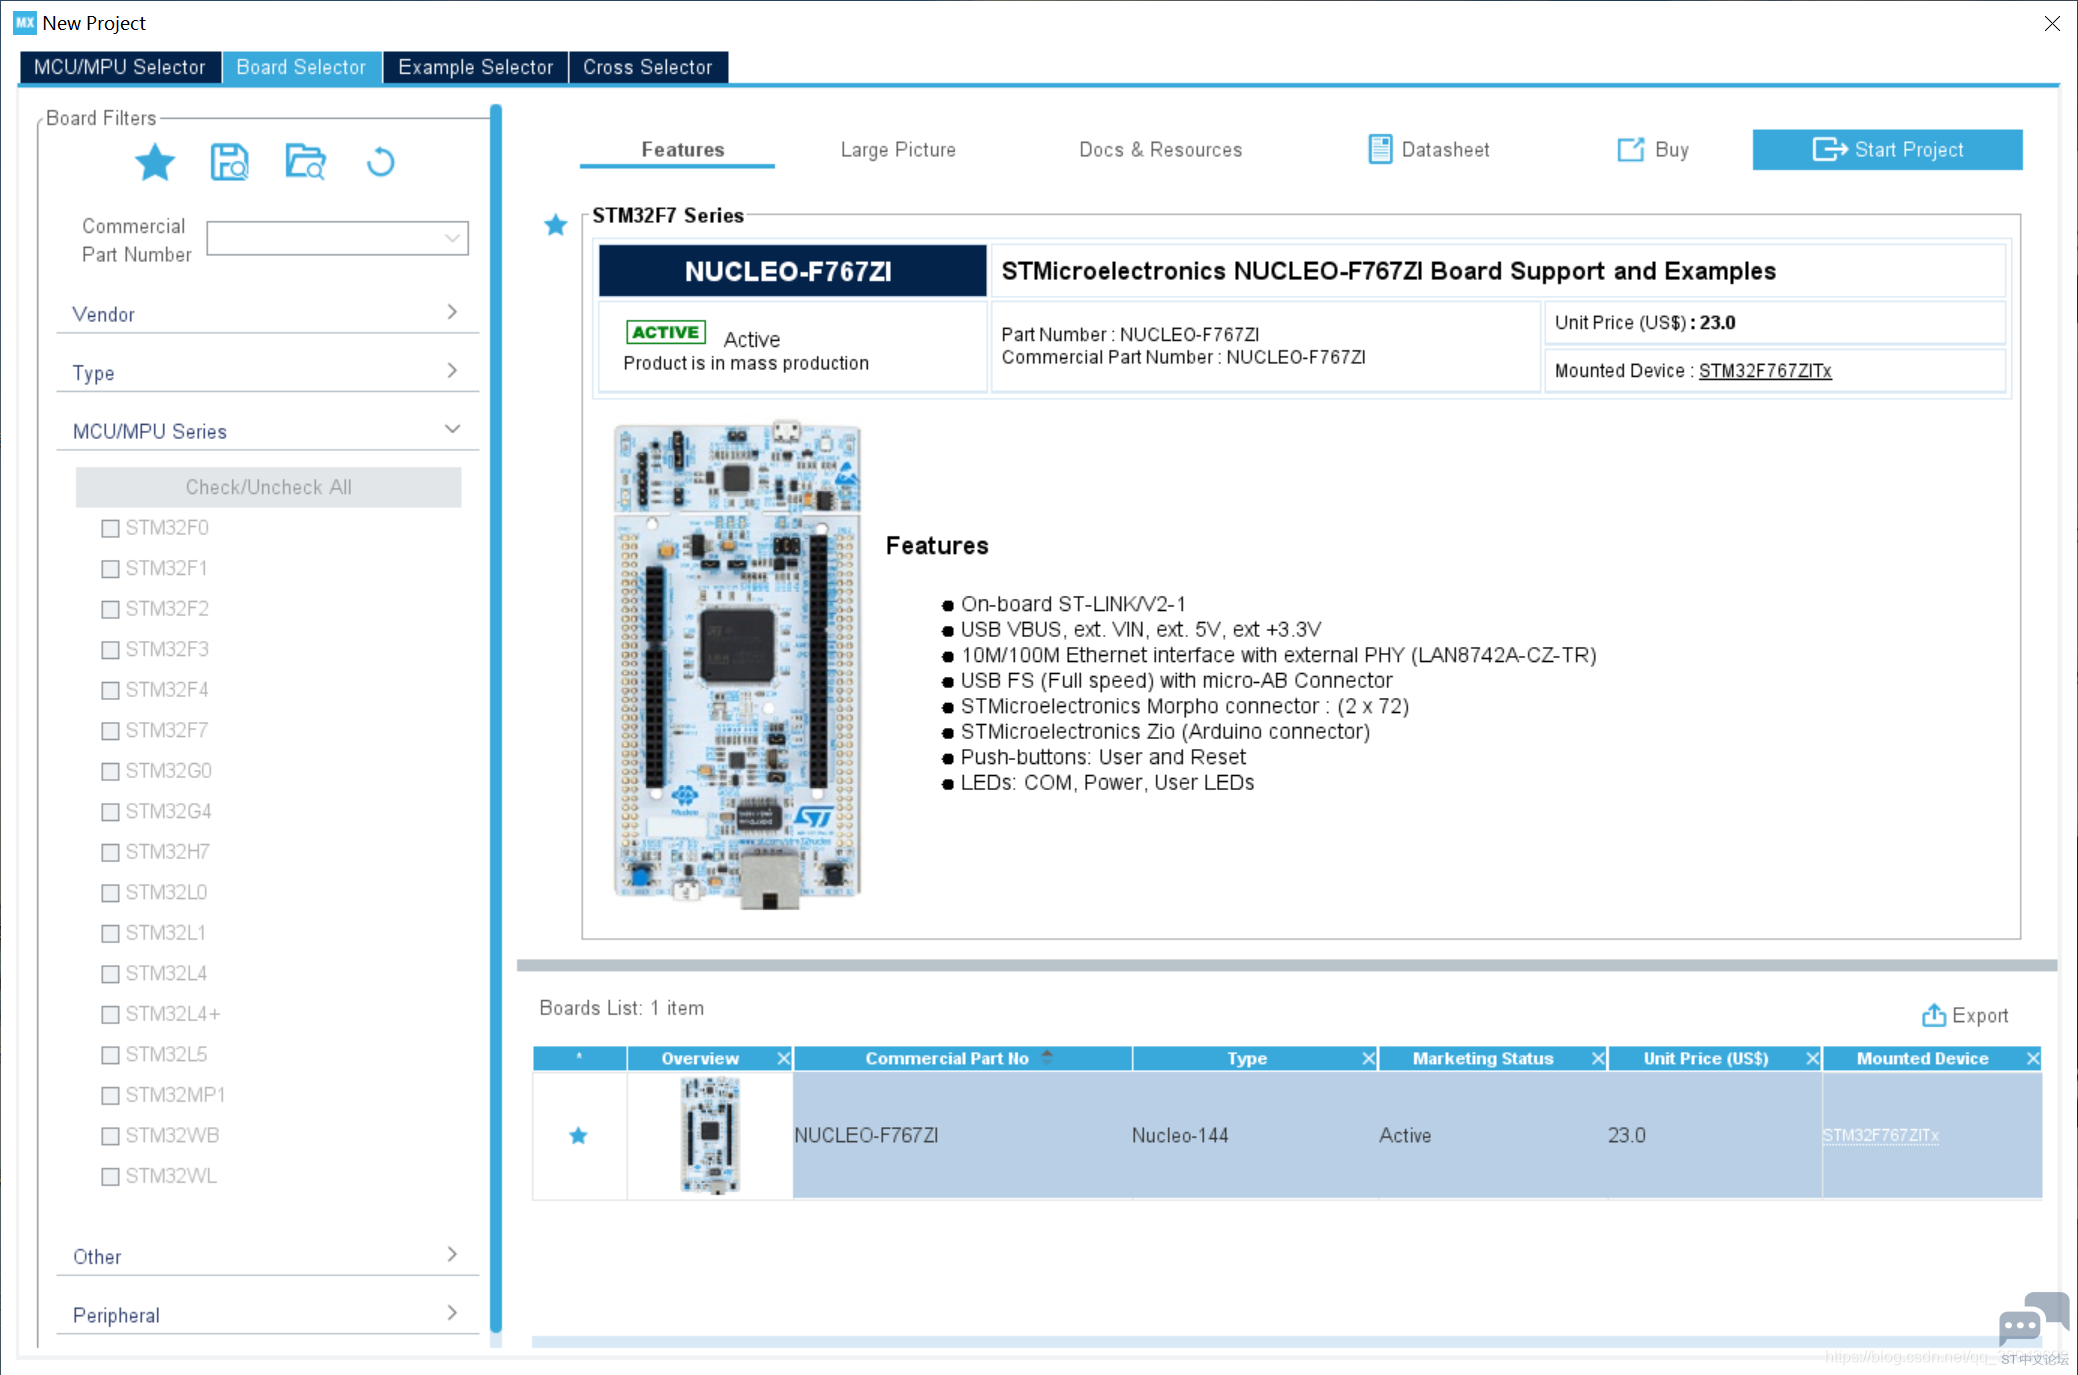Viewport: 2078px width, 1375px height.
Task: Reset all board filters icon
Action: click(x=381, y=162)
